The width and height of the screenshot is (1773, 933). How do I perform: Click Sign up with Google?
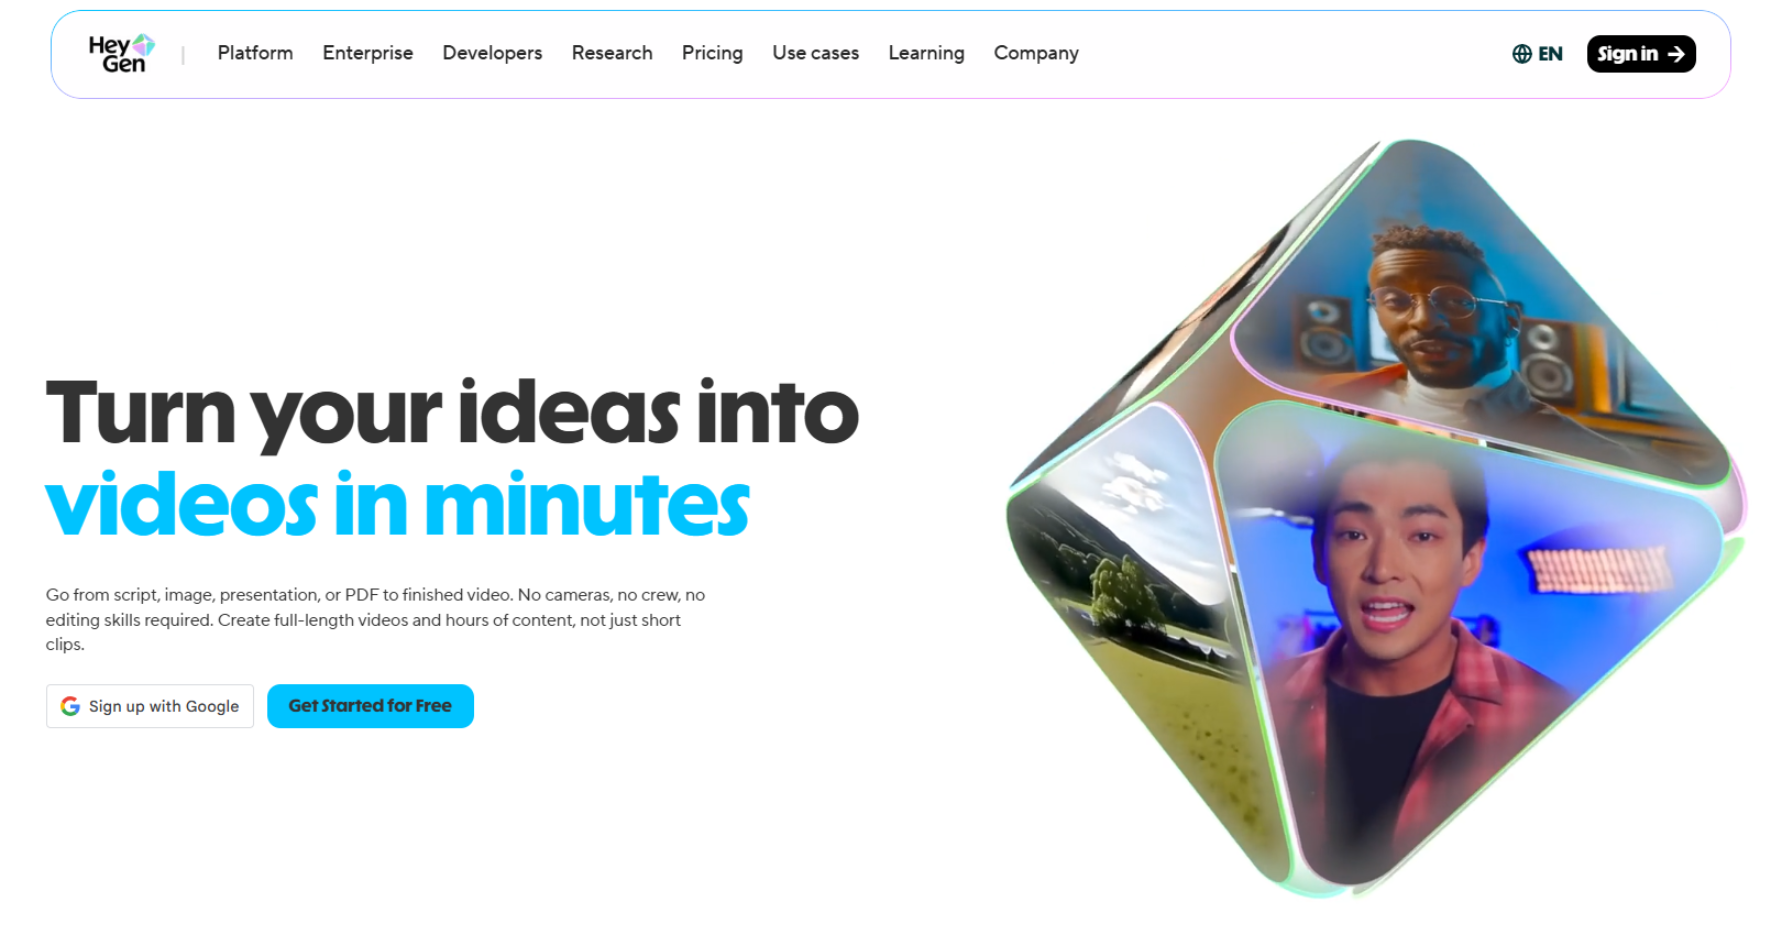pyautogui.click(x=150, y=706)
